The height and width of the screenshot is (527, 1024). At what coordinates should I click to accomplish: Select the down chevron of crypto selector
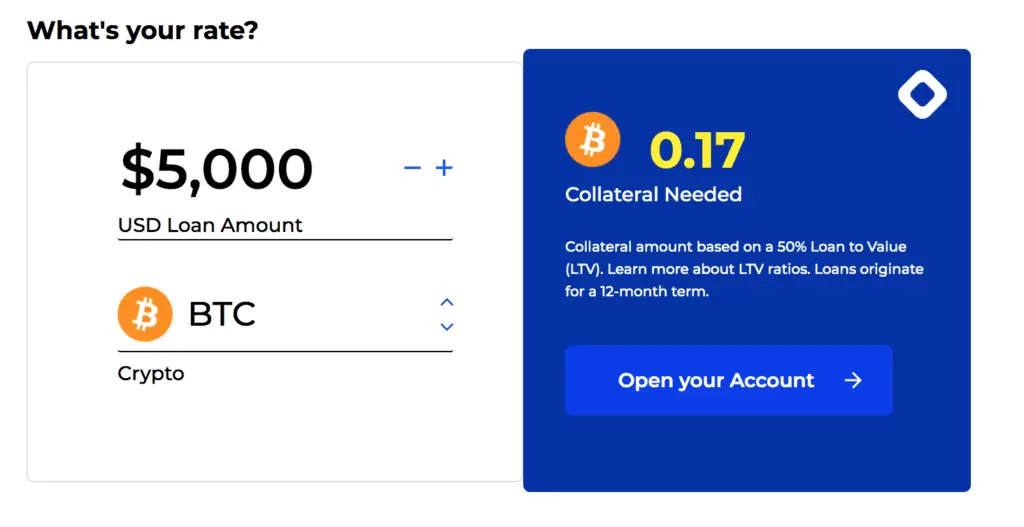pos(447,327)
